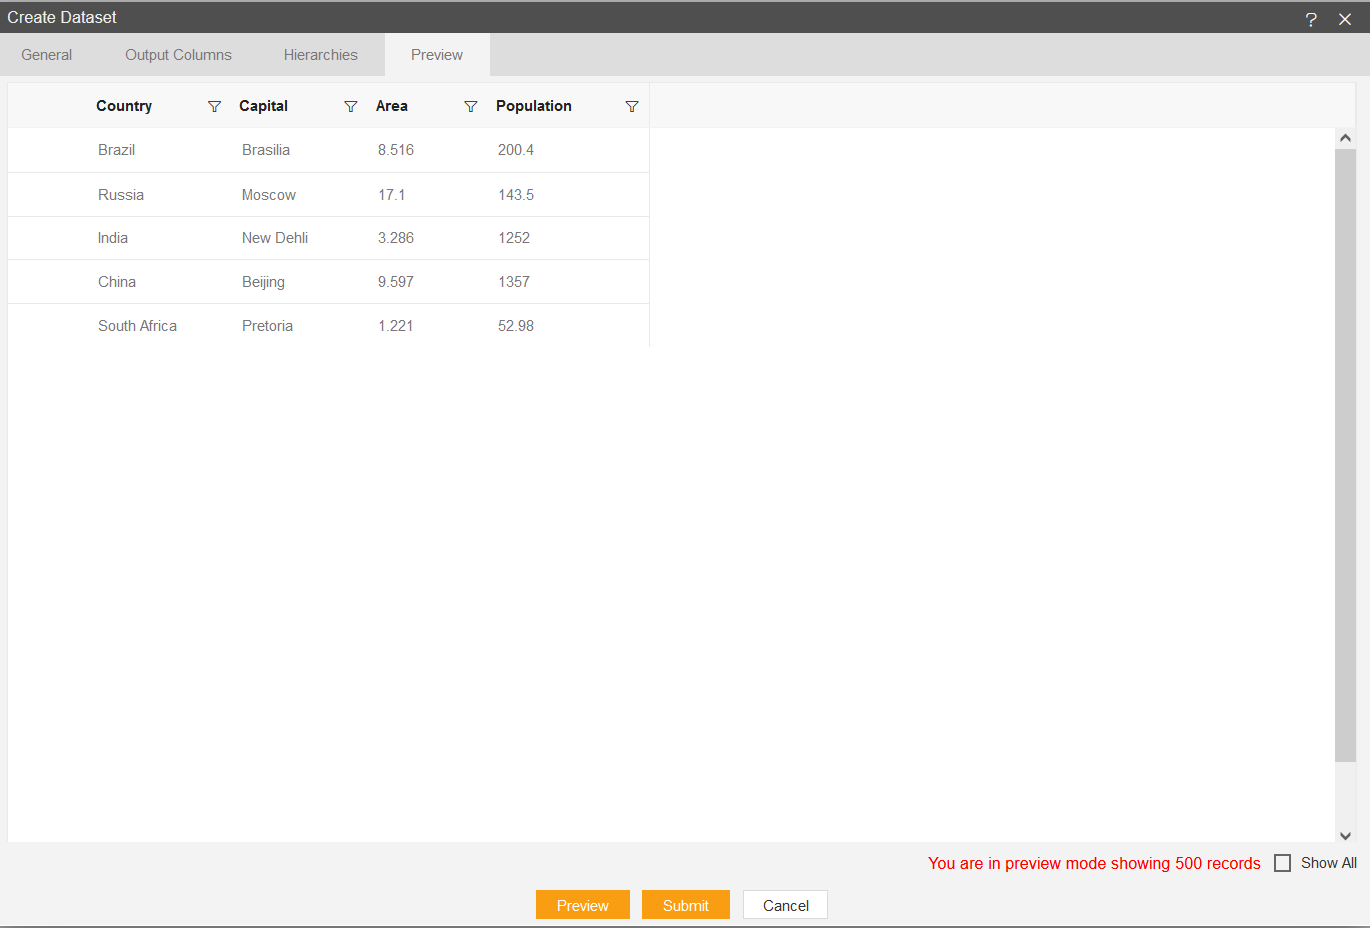Click the Moscow capital cell
The image size is (1370, 928).
click(269, 195)
